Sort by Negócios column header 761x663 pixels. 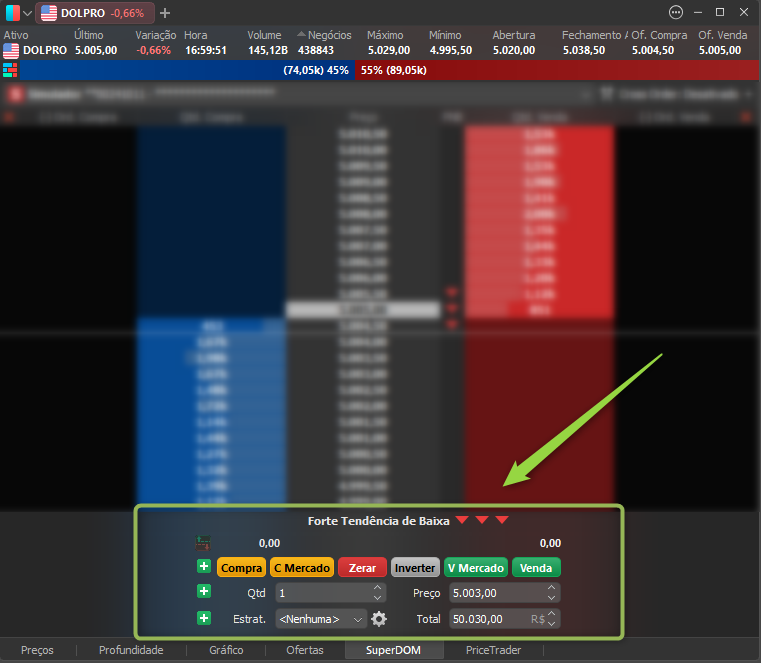coord(330,35)
